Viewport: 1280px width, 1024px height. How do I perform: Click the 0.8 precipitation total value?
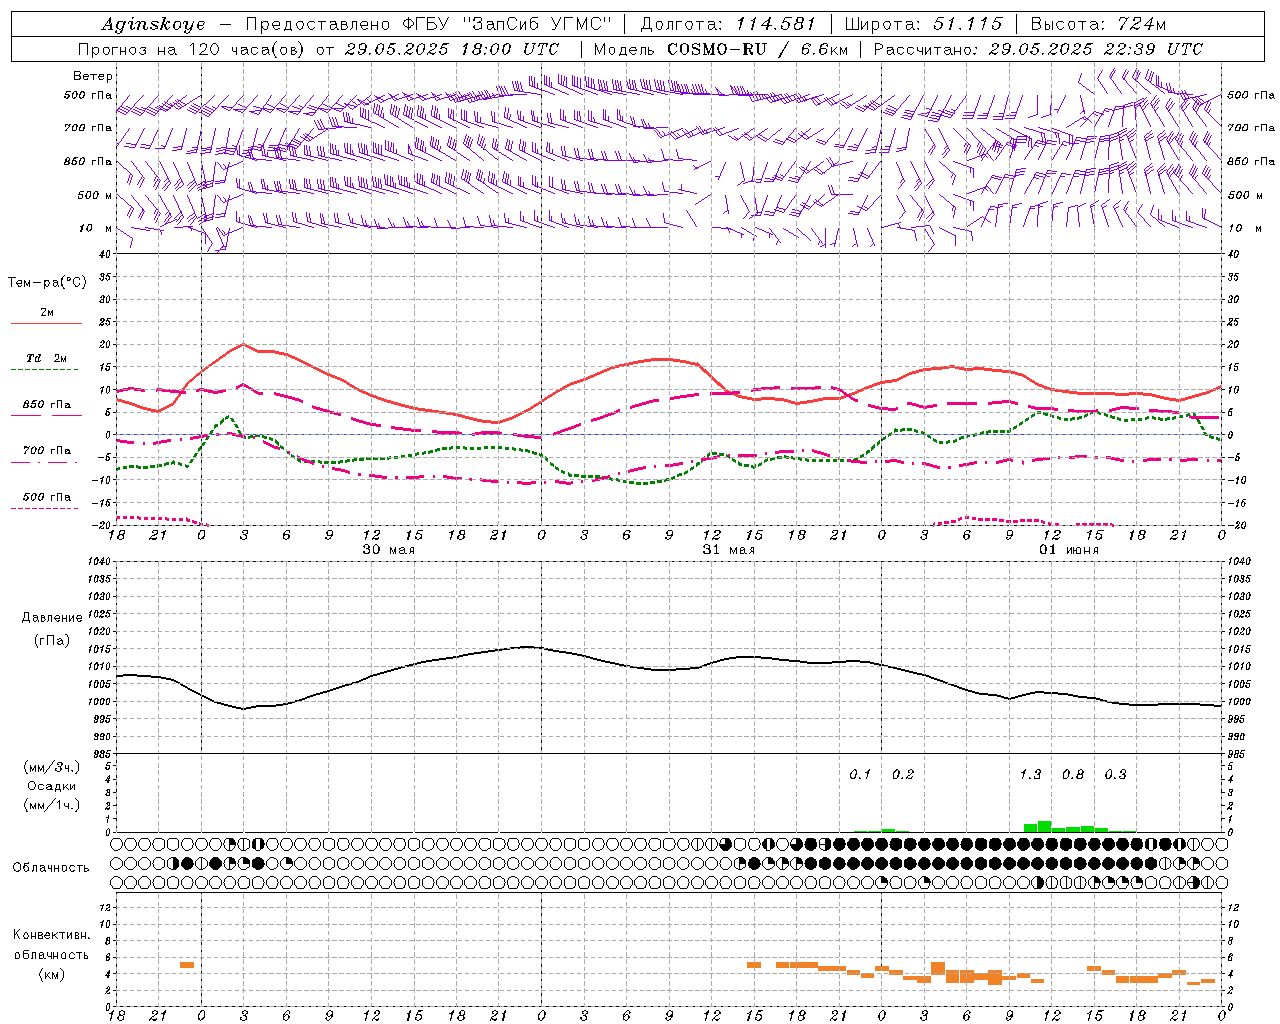tap(1073, 774)
